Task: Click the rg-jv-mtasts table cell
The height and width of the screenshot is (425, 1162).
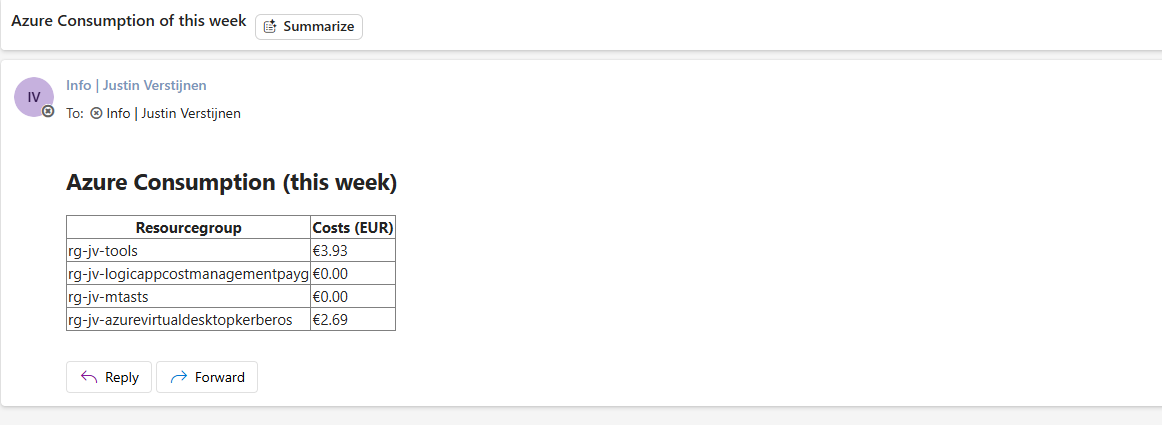Action: coord(188,297)
